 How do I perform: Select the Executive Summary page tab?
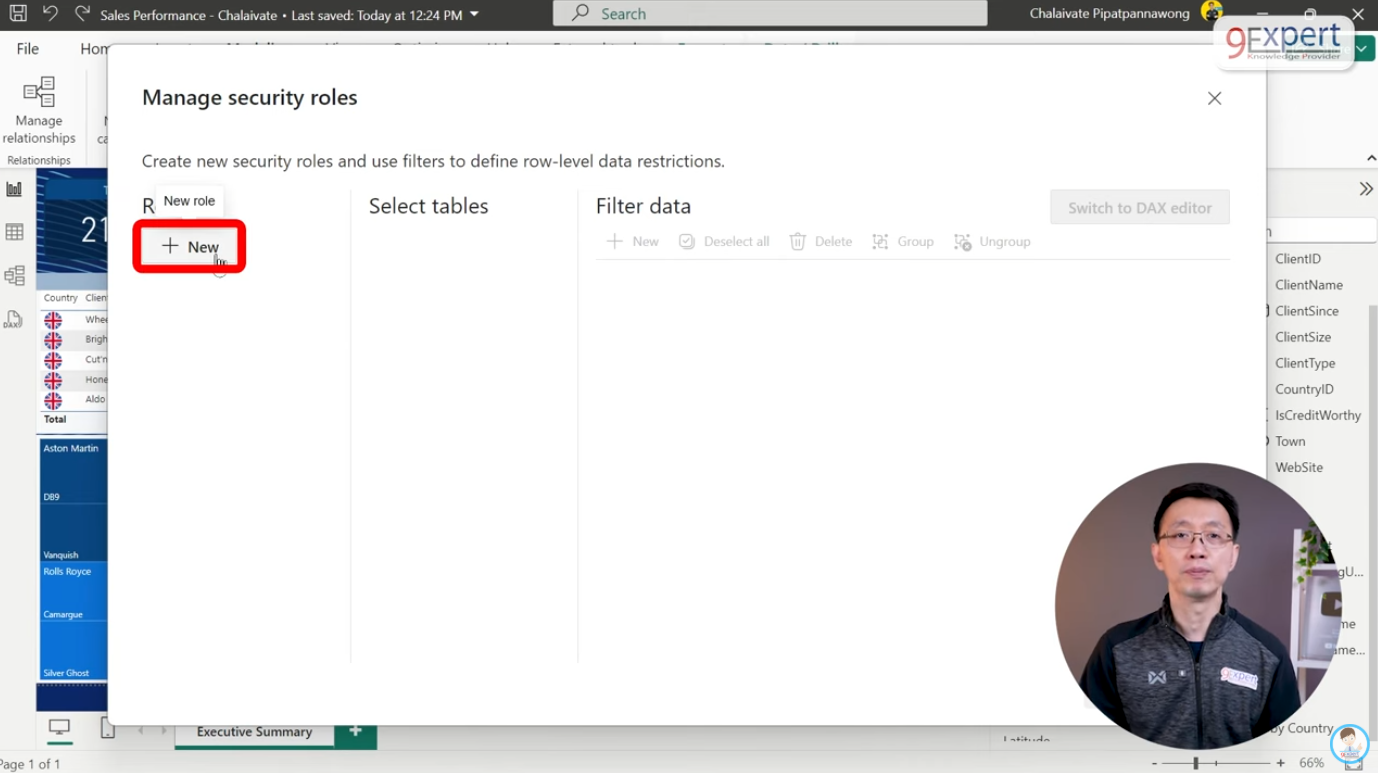254,732
